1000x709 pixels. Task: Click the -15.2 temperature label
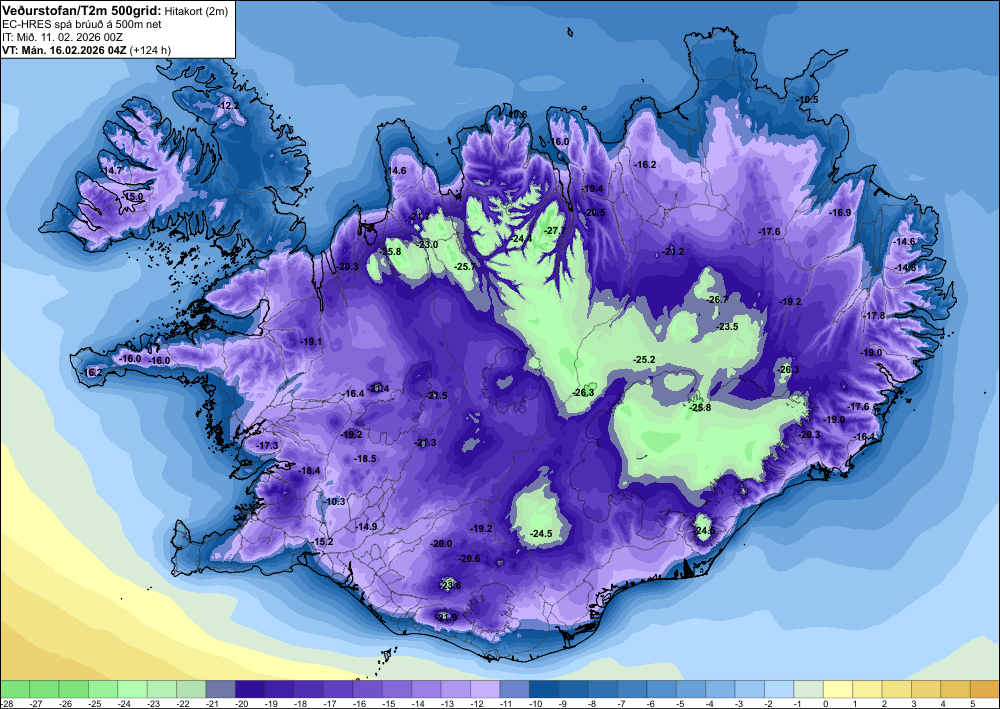(322, 542)
